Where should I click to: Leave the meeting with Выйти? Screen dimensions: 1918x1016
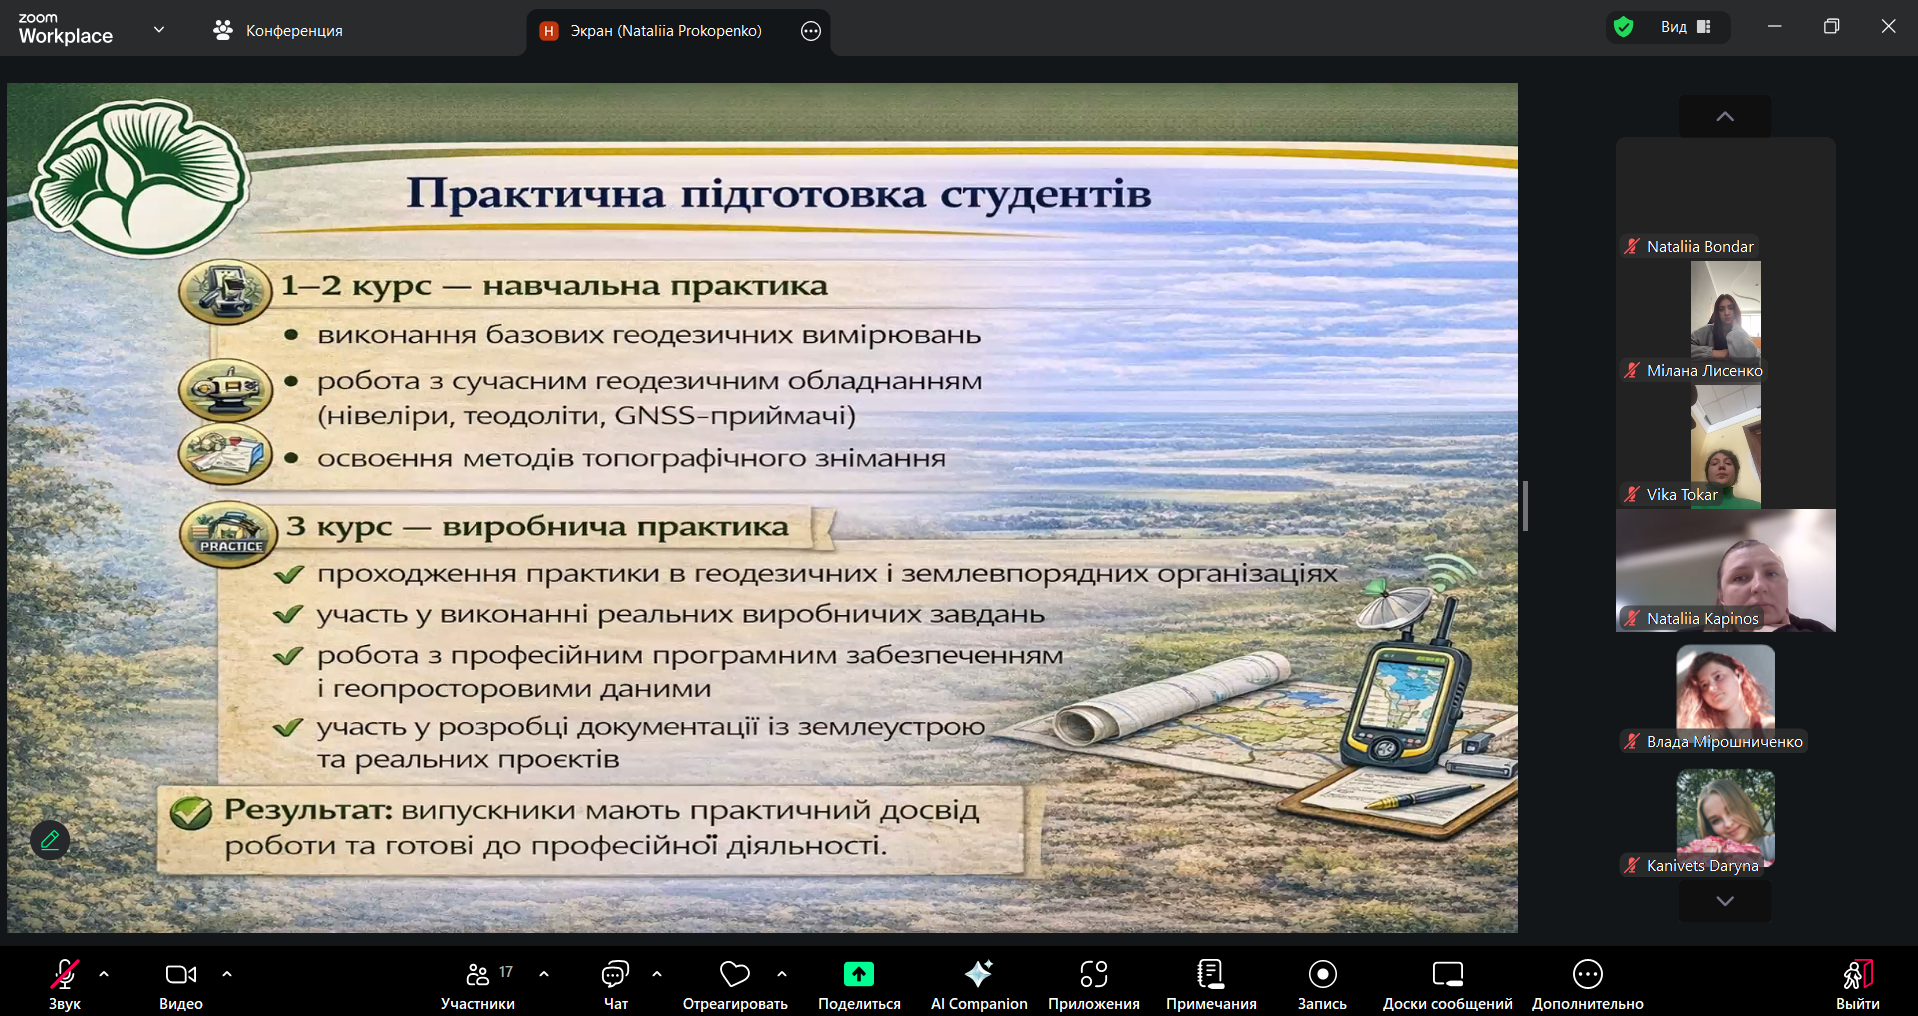click(x=1857, y=982)
